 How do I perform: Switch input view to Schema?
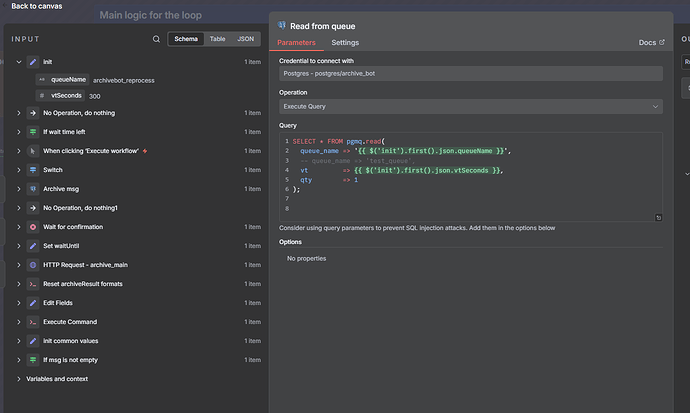[186, 39]
